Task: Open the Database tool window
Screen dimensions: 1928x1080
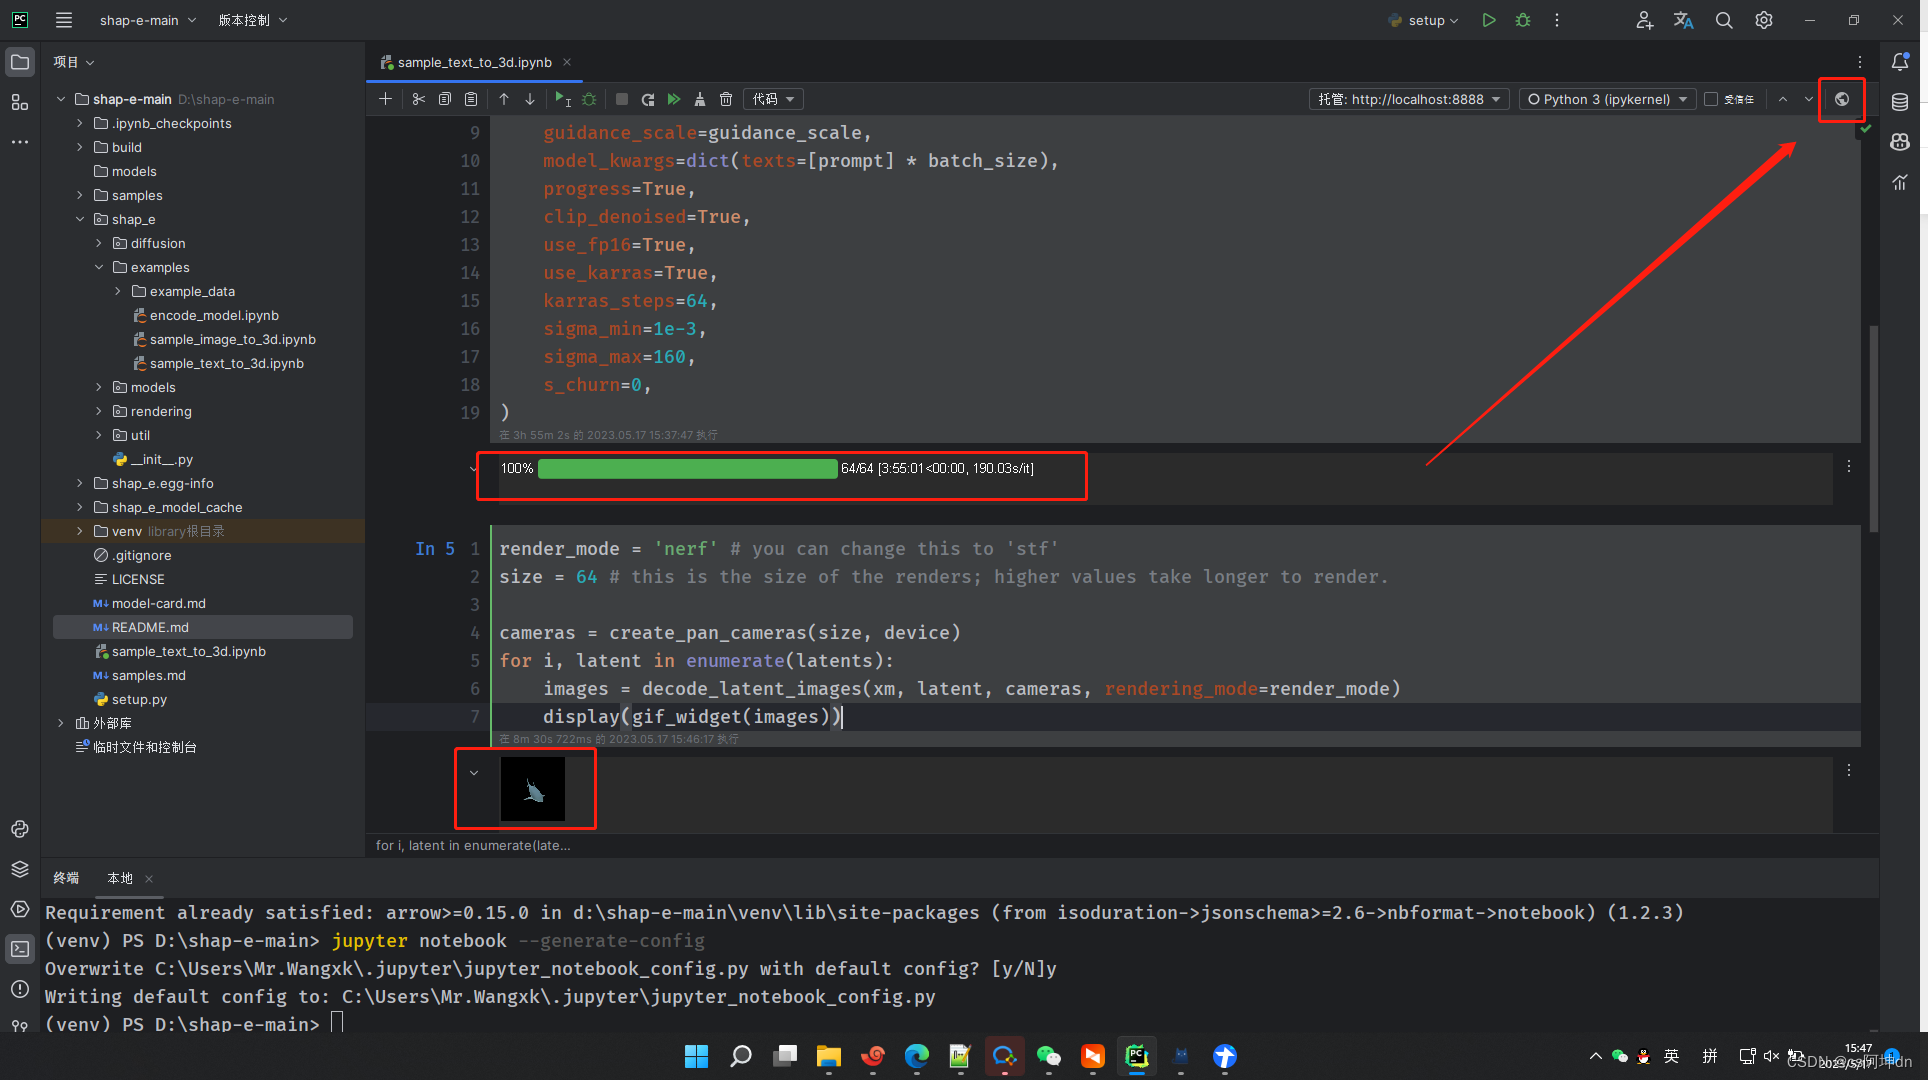Action: [x=1900, y=101]
